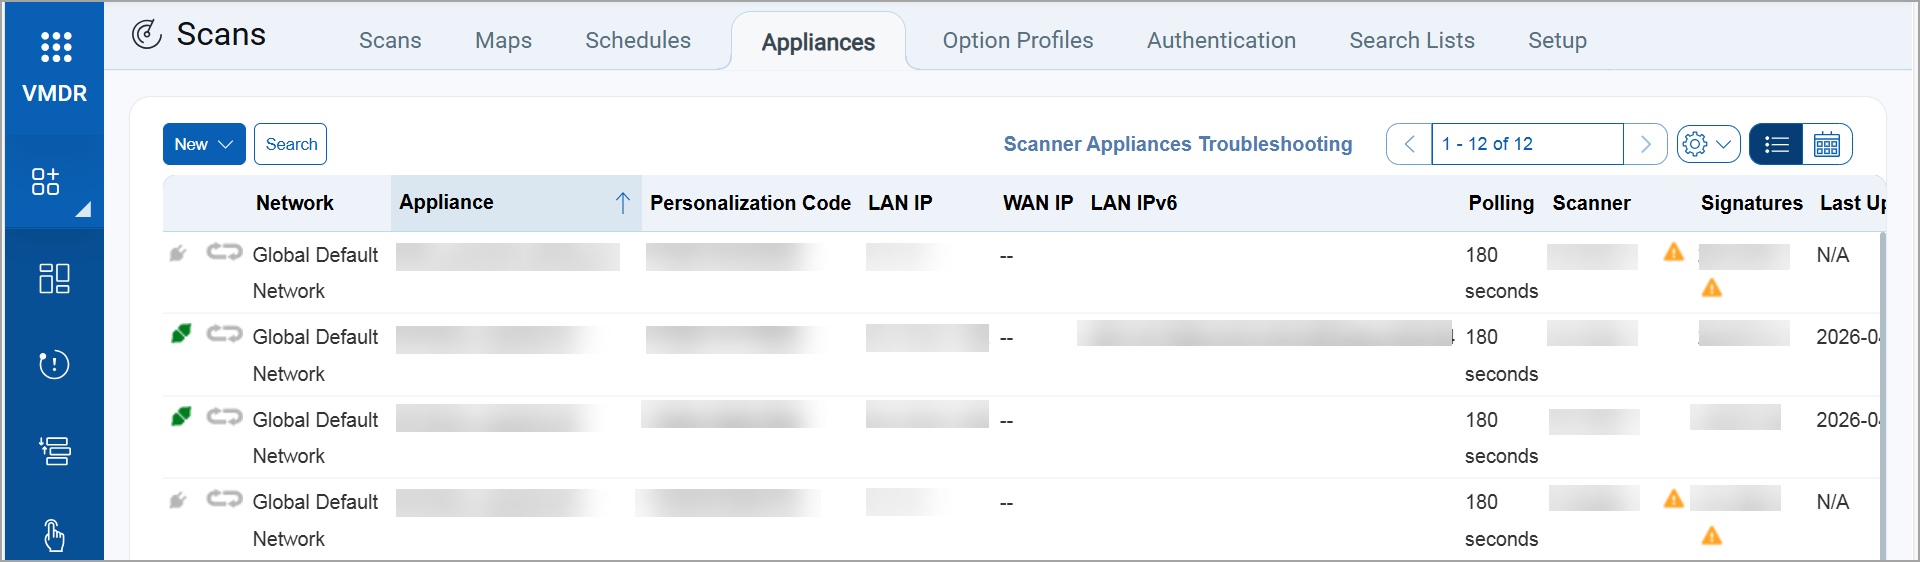Switch to list view icon
Screen dimensions: 1920x562
pyautogui.click(x=1777, y=144)
